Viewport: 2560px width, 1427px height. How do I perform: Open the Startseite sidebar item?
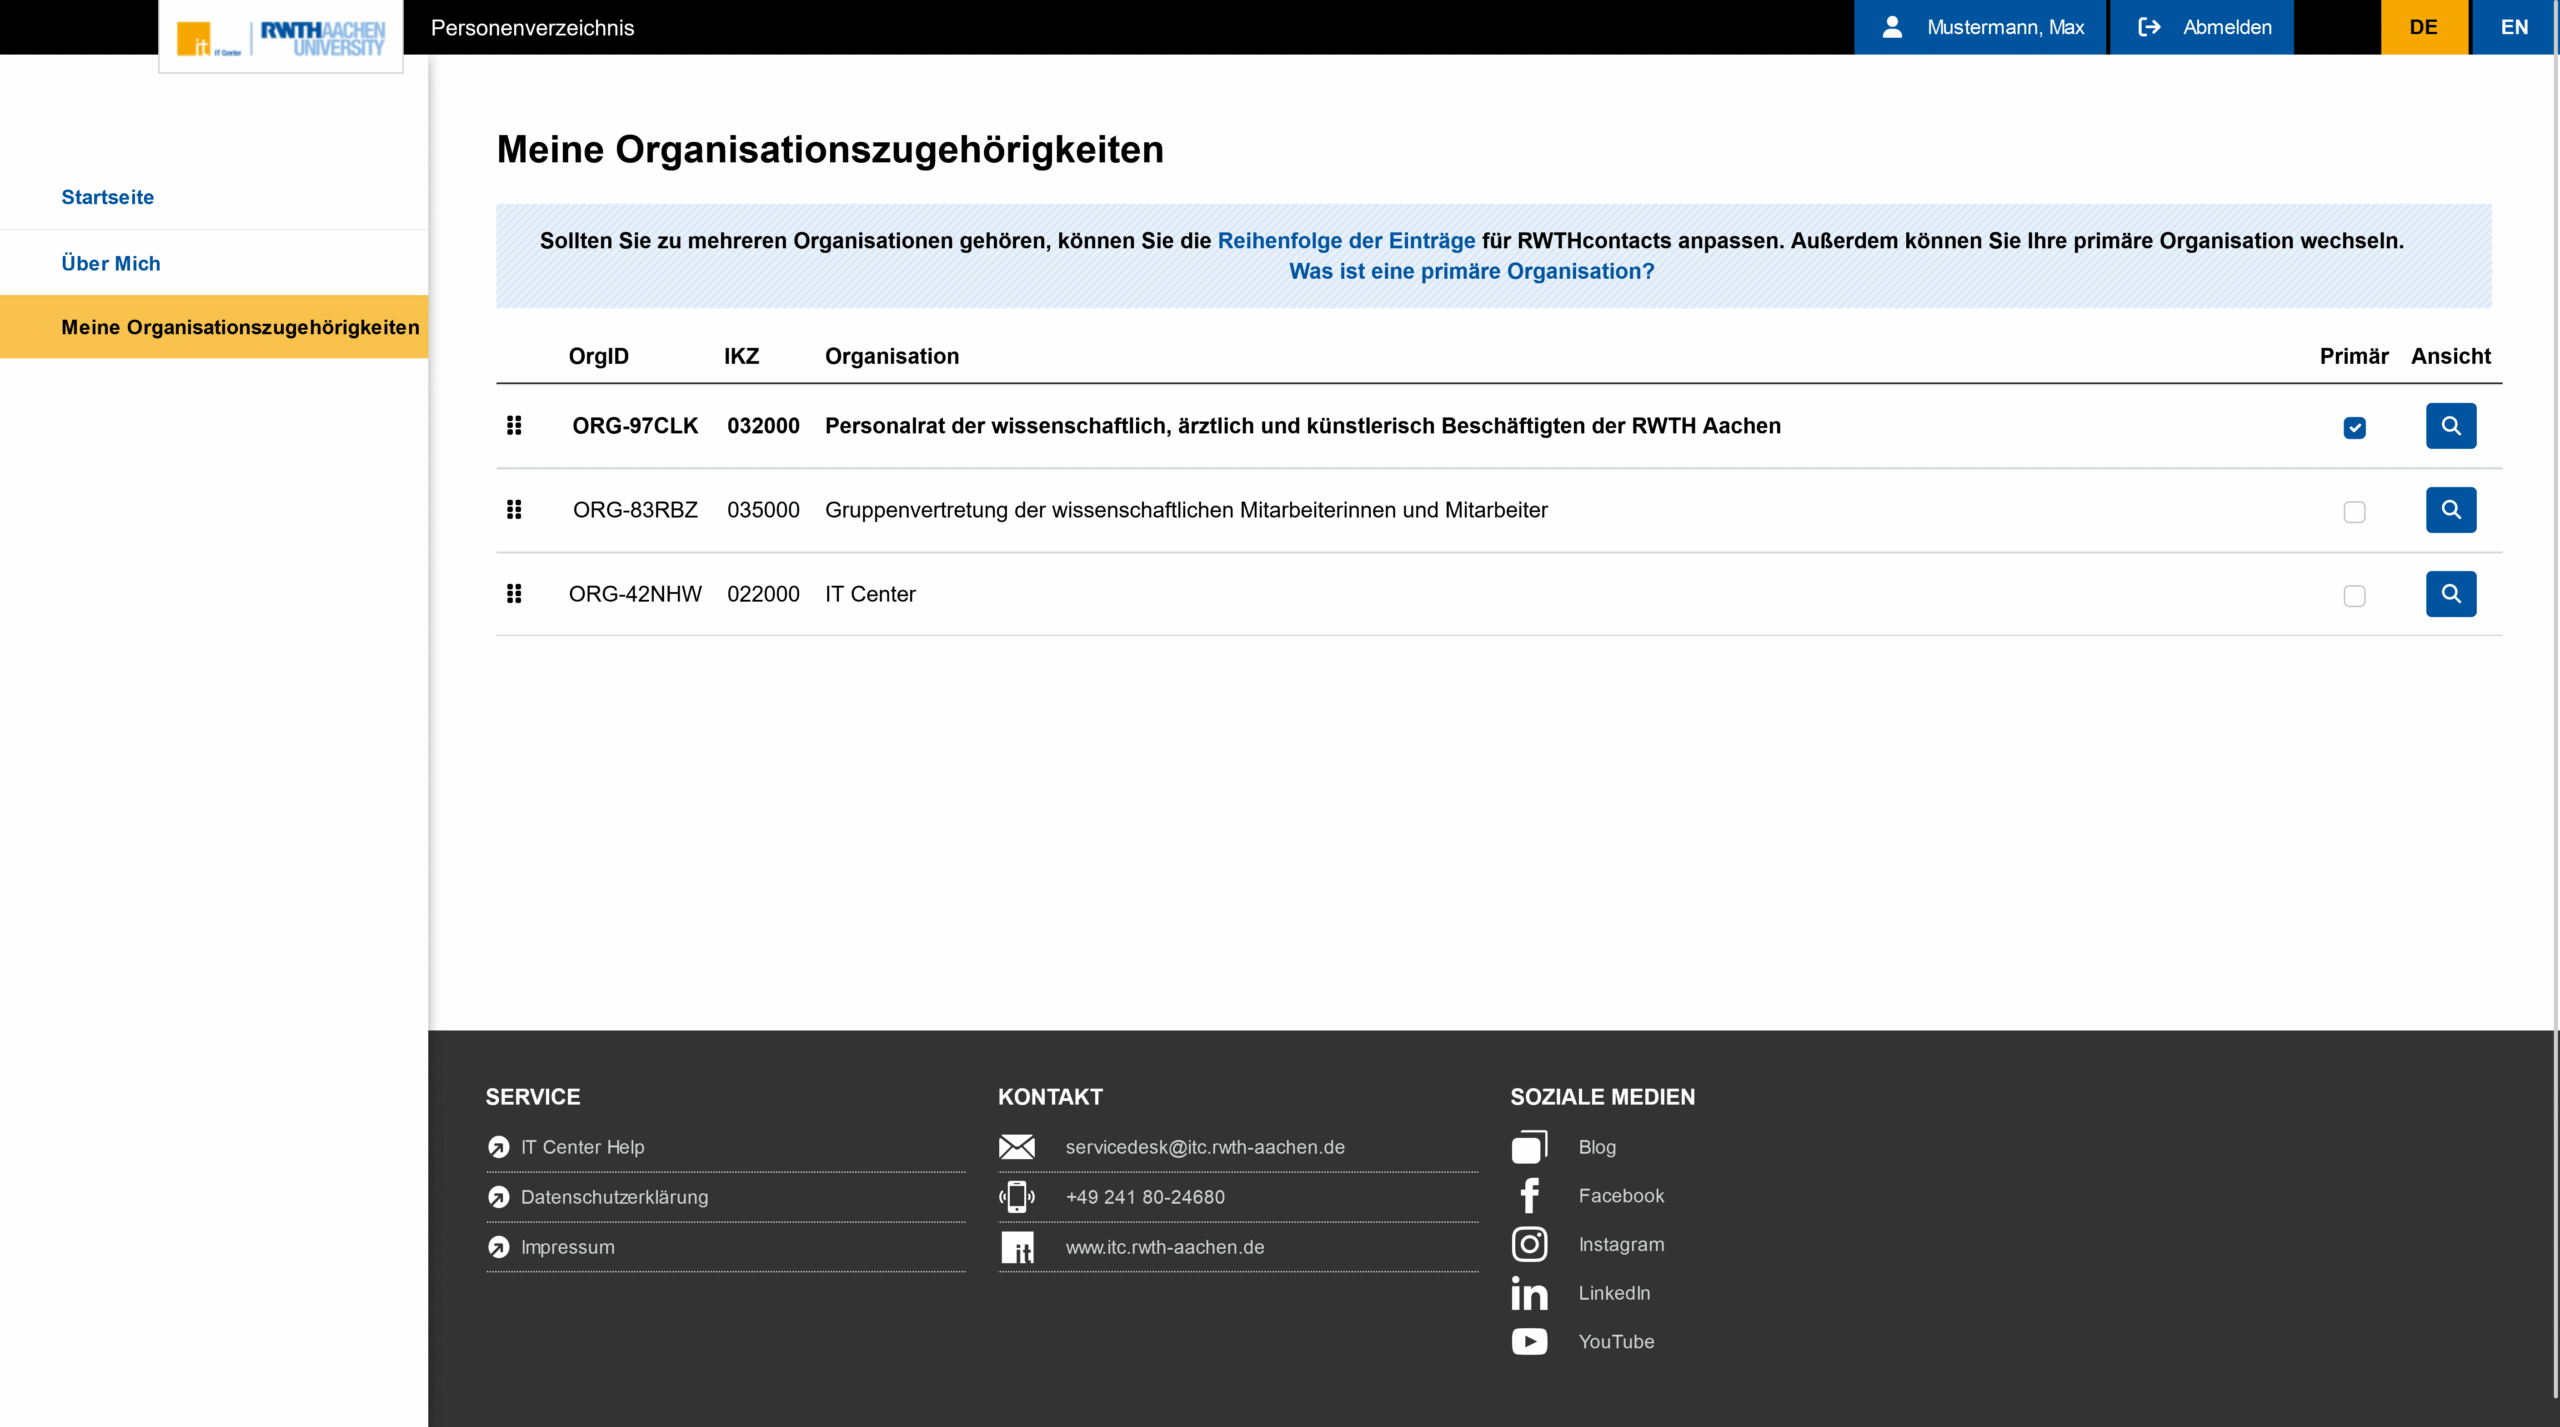pyautogui.click(x=108, y=197)
